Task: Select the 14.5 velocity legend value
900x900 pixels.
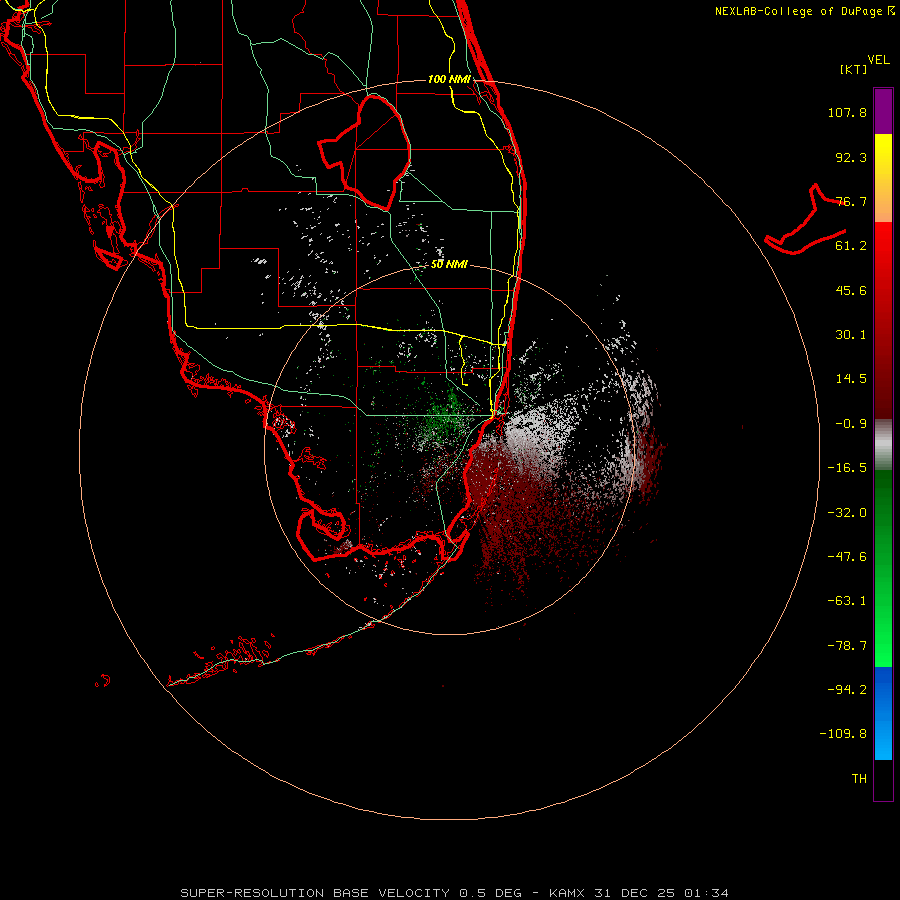Action: point(851,379)
